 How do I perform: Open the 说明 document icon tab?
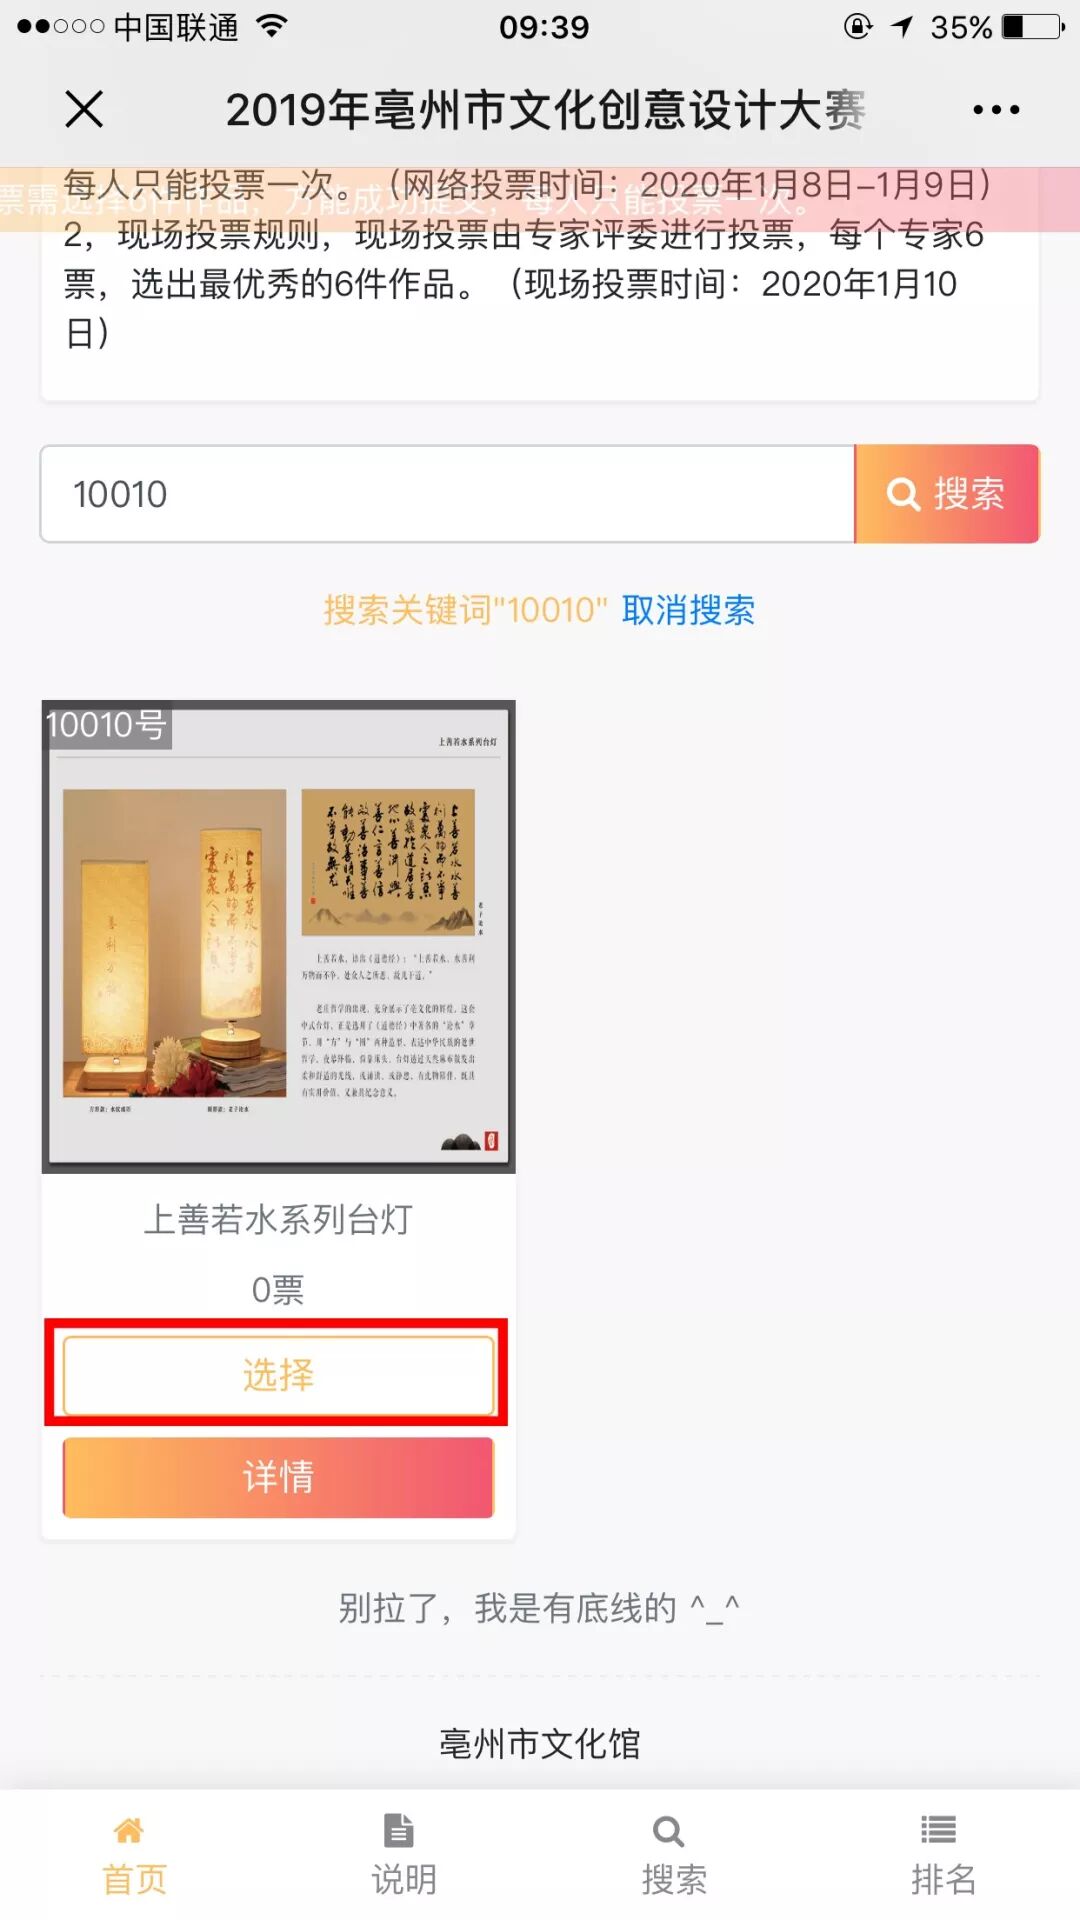(x=399, y=1830)
